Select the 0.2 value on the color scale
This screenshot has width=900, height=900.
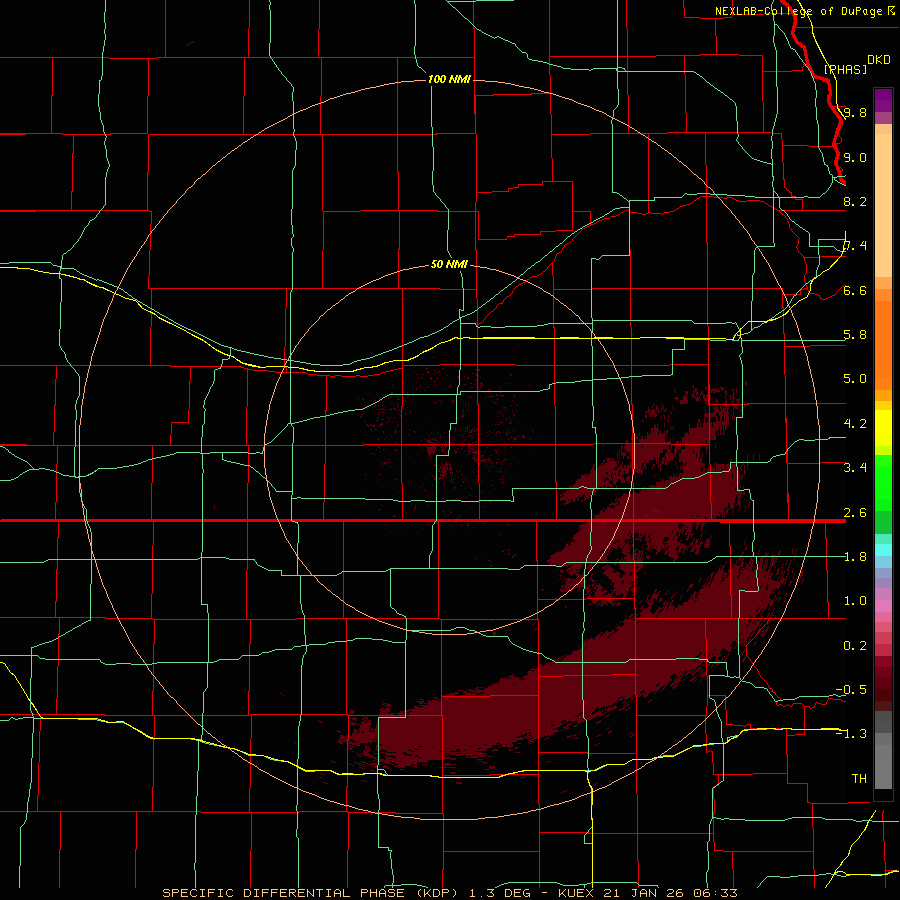tap(855, 646)
